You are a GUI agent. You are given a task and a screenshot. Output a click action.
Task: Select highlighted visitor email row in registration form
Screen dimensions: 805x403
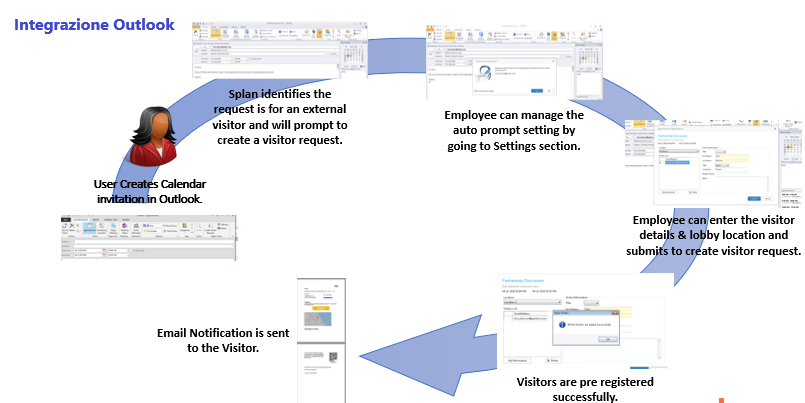(677, 162)
